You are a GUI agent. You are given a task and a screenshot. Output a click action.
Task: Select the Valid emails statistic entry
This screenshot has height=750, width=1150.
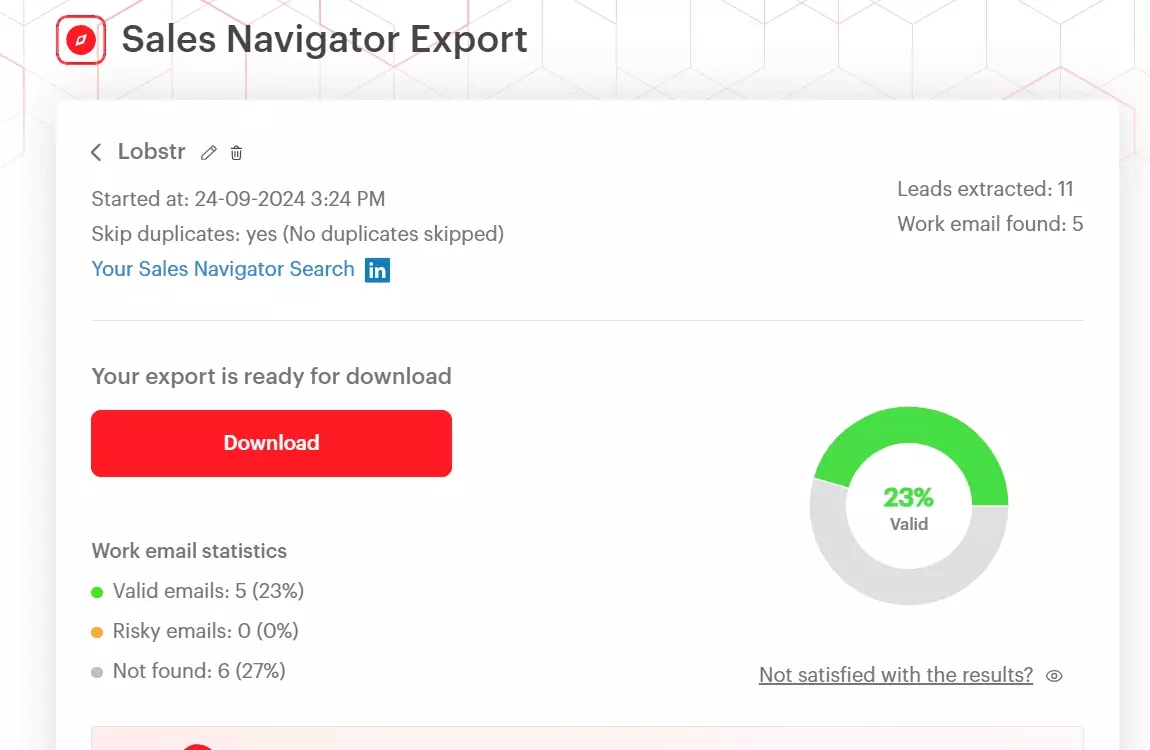click(210, 591)
